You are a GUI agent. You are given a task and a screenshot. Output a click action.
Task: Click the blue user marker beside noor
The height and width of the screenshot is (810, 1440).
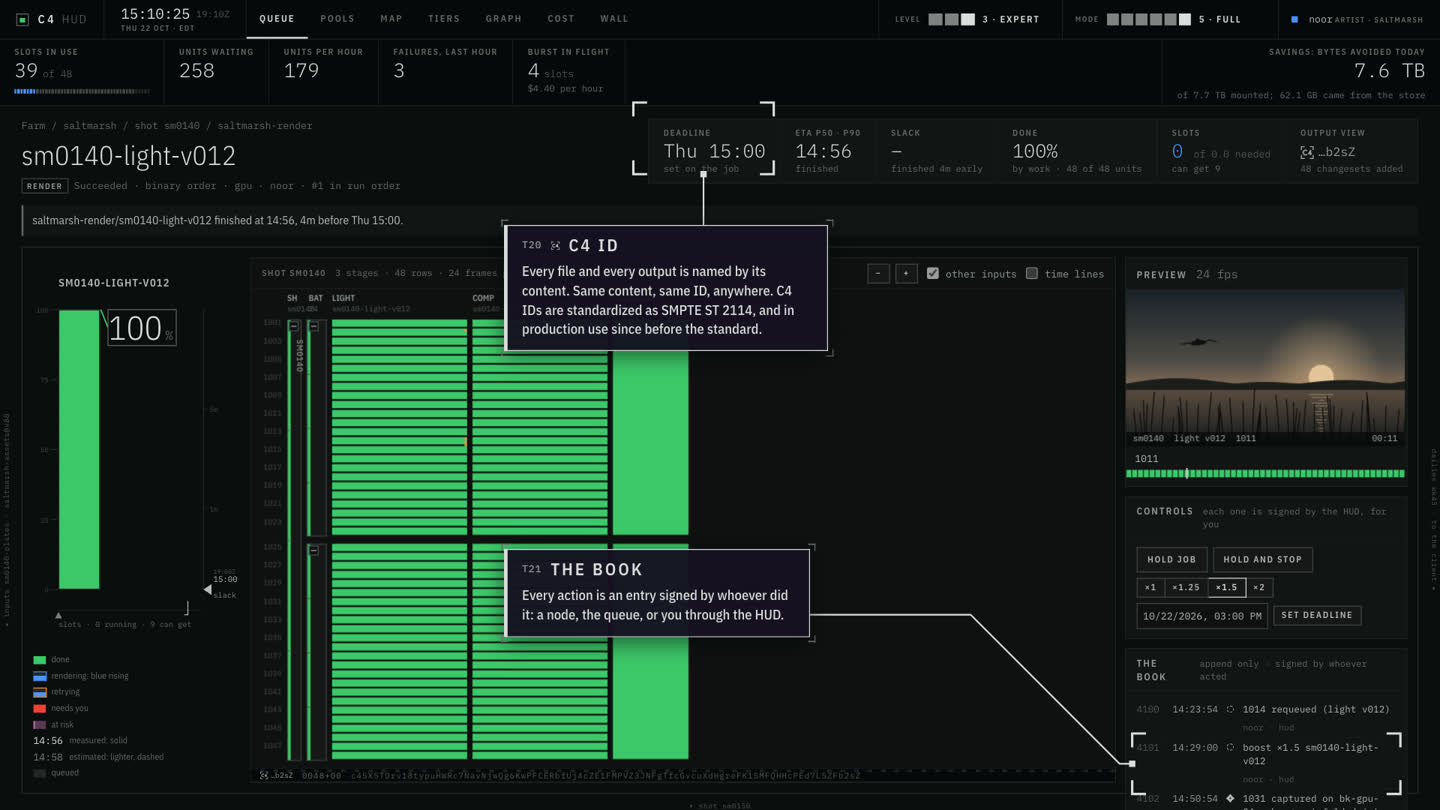1295,19
